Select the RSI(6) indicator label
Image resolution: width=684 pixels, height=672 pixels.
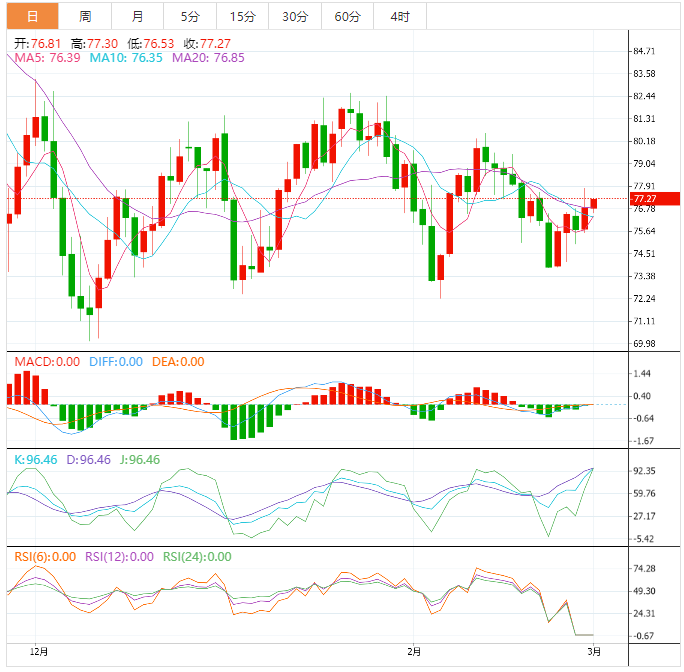point(46,557)
